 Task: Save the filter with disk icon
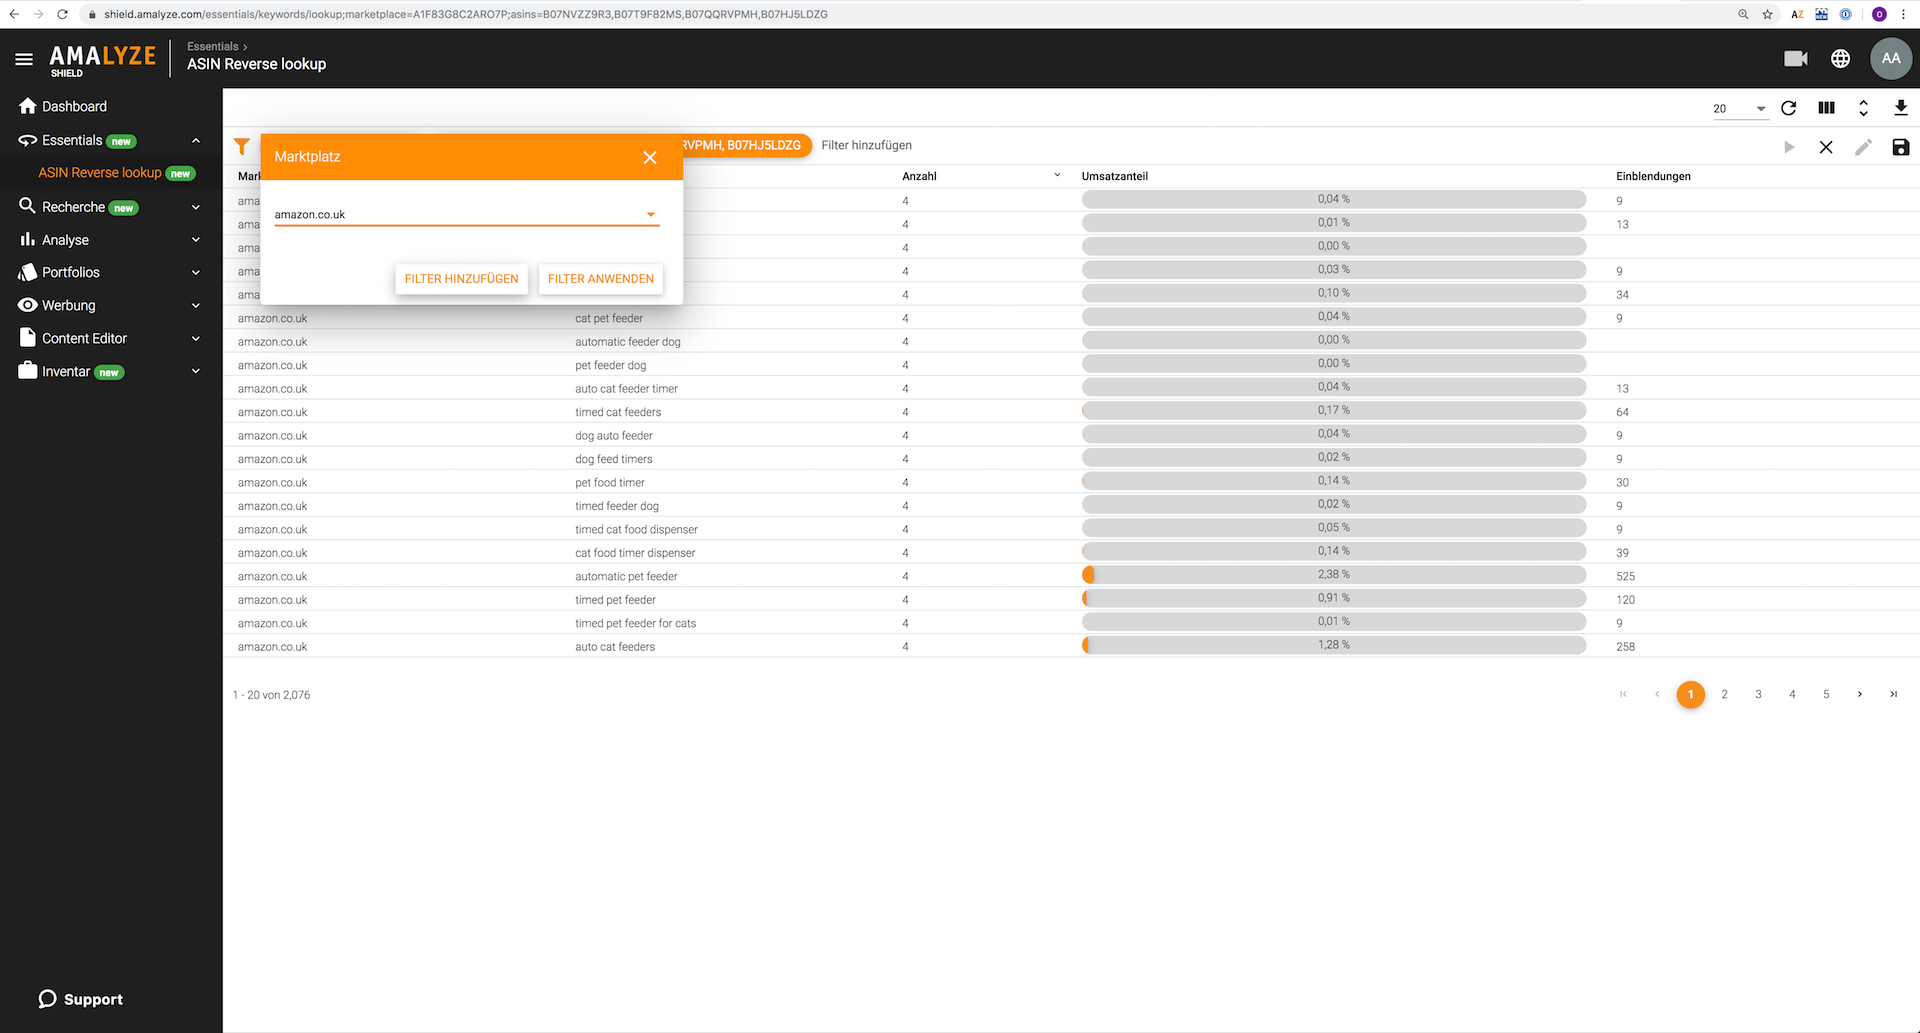pyautogui.click(x=1901, y=147)
